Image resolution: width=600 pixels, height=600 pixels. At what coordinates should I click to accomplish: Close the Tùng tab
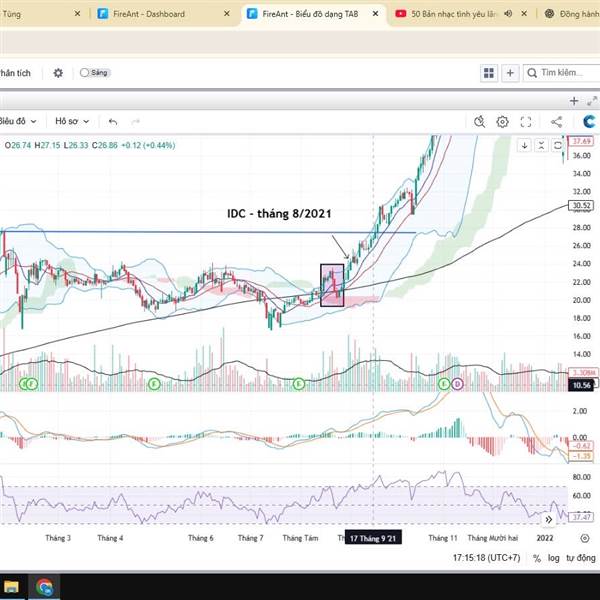click(77, 14)
